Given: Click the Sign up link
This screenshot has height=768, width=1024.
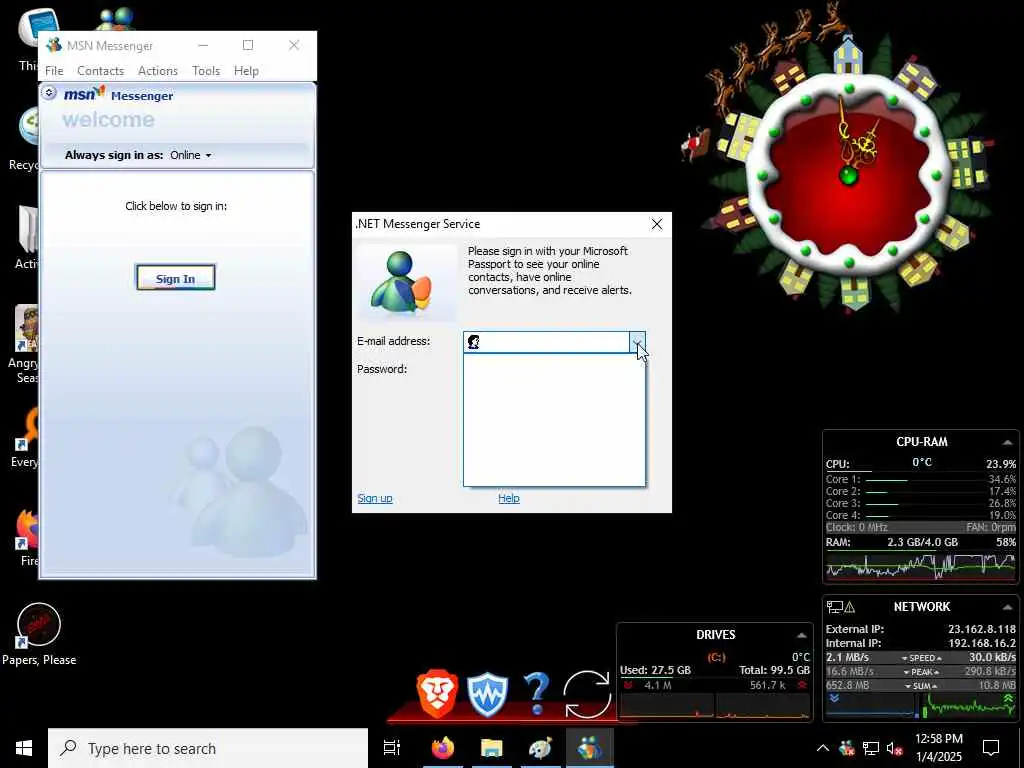Looking at the screenshot, I should pyautogui.click(x=375, y=498).
